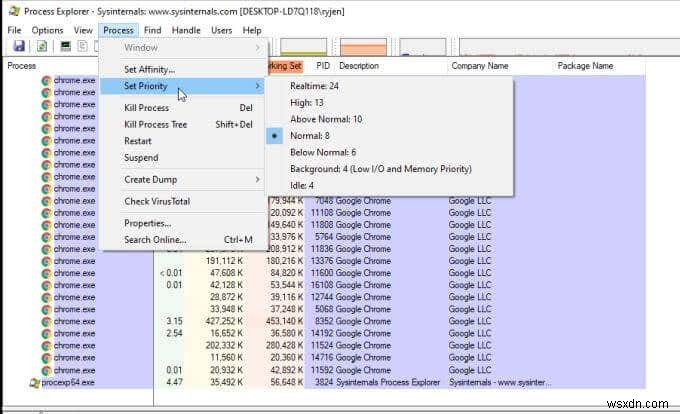Screen dimensions: 680x414
Task: Click the Save toolbar icon
Action: pyautogui.click(x=19, y=46)
